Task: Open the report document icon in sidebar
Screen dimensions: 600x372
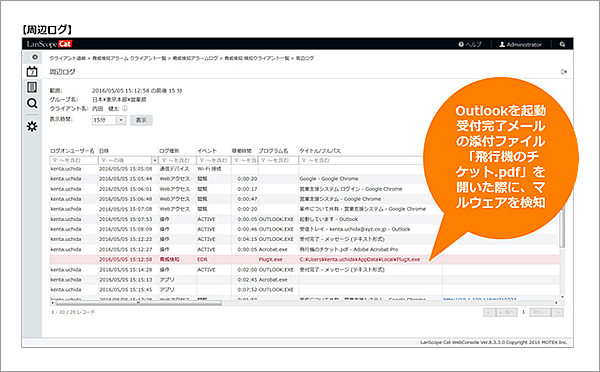Action: point(32,87)
